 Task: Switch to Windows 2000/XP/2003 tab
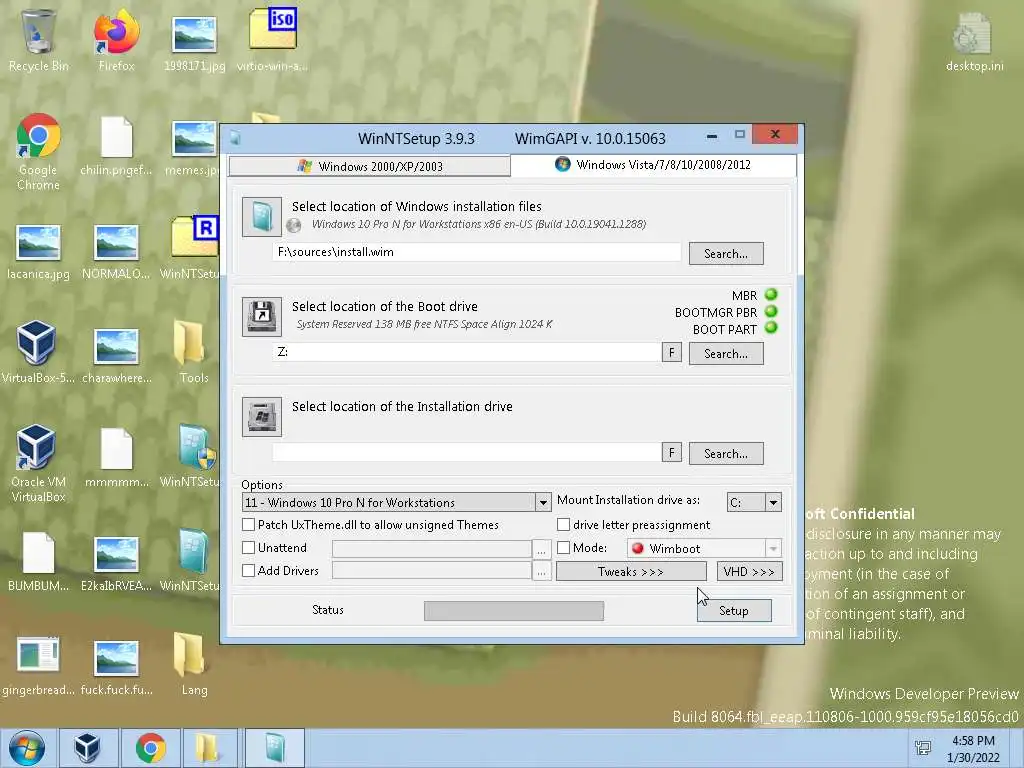369,166
